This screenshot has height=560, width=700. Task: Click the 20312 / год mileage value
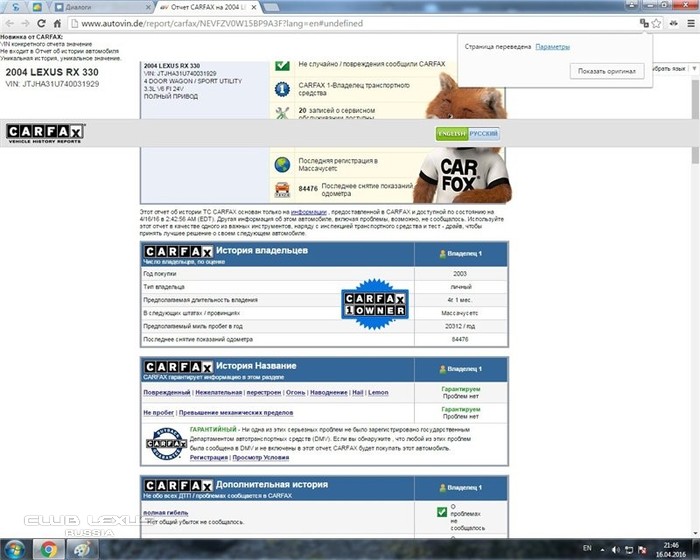[460, 326]
